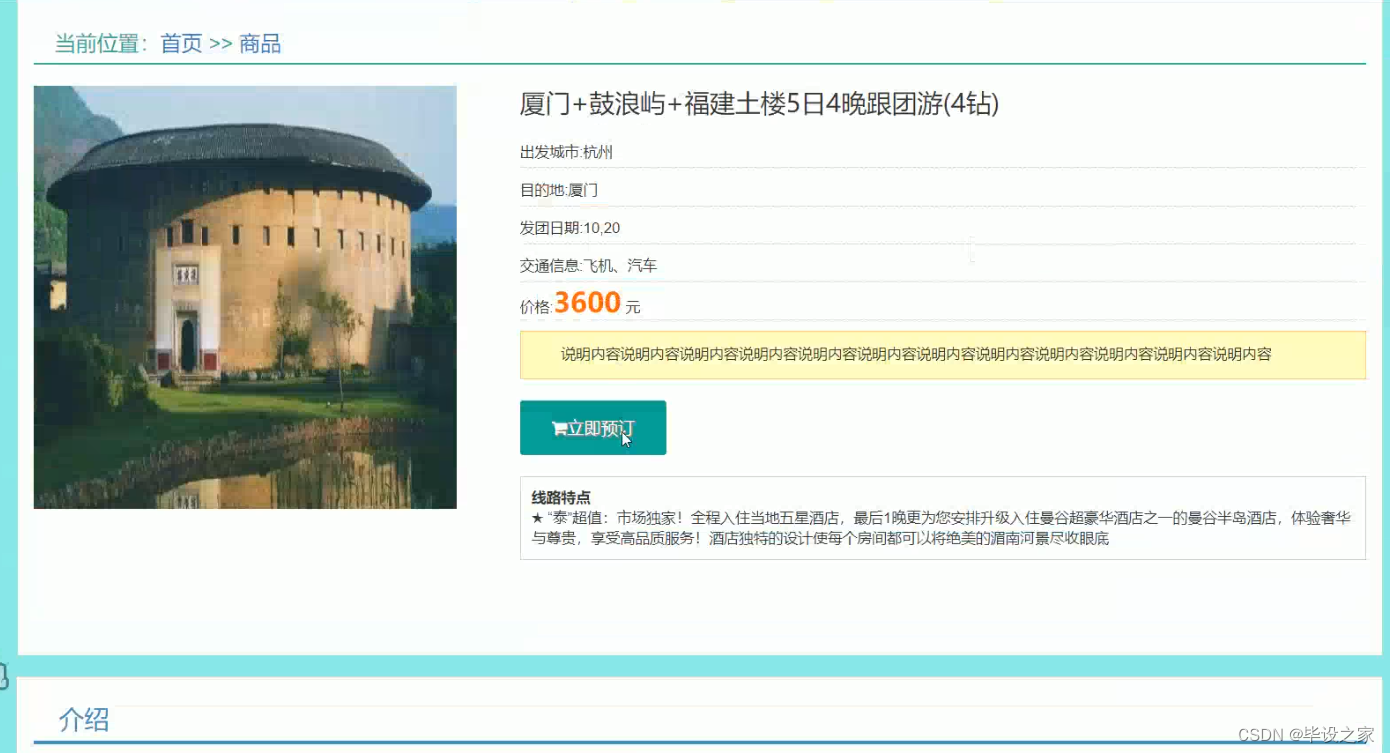Screen dimensions: 1390x753
Task: Select the 目的地:厦门 row
Action: coord(942,190)
